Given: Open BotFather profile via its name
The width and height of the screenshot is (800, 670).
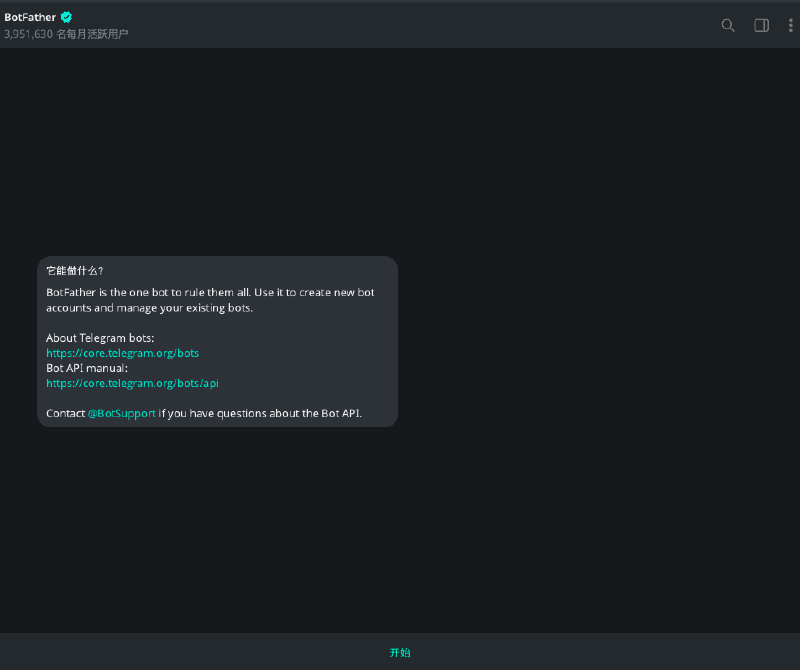Looking at the screenshot, I should (x=30, y=17).
